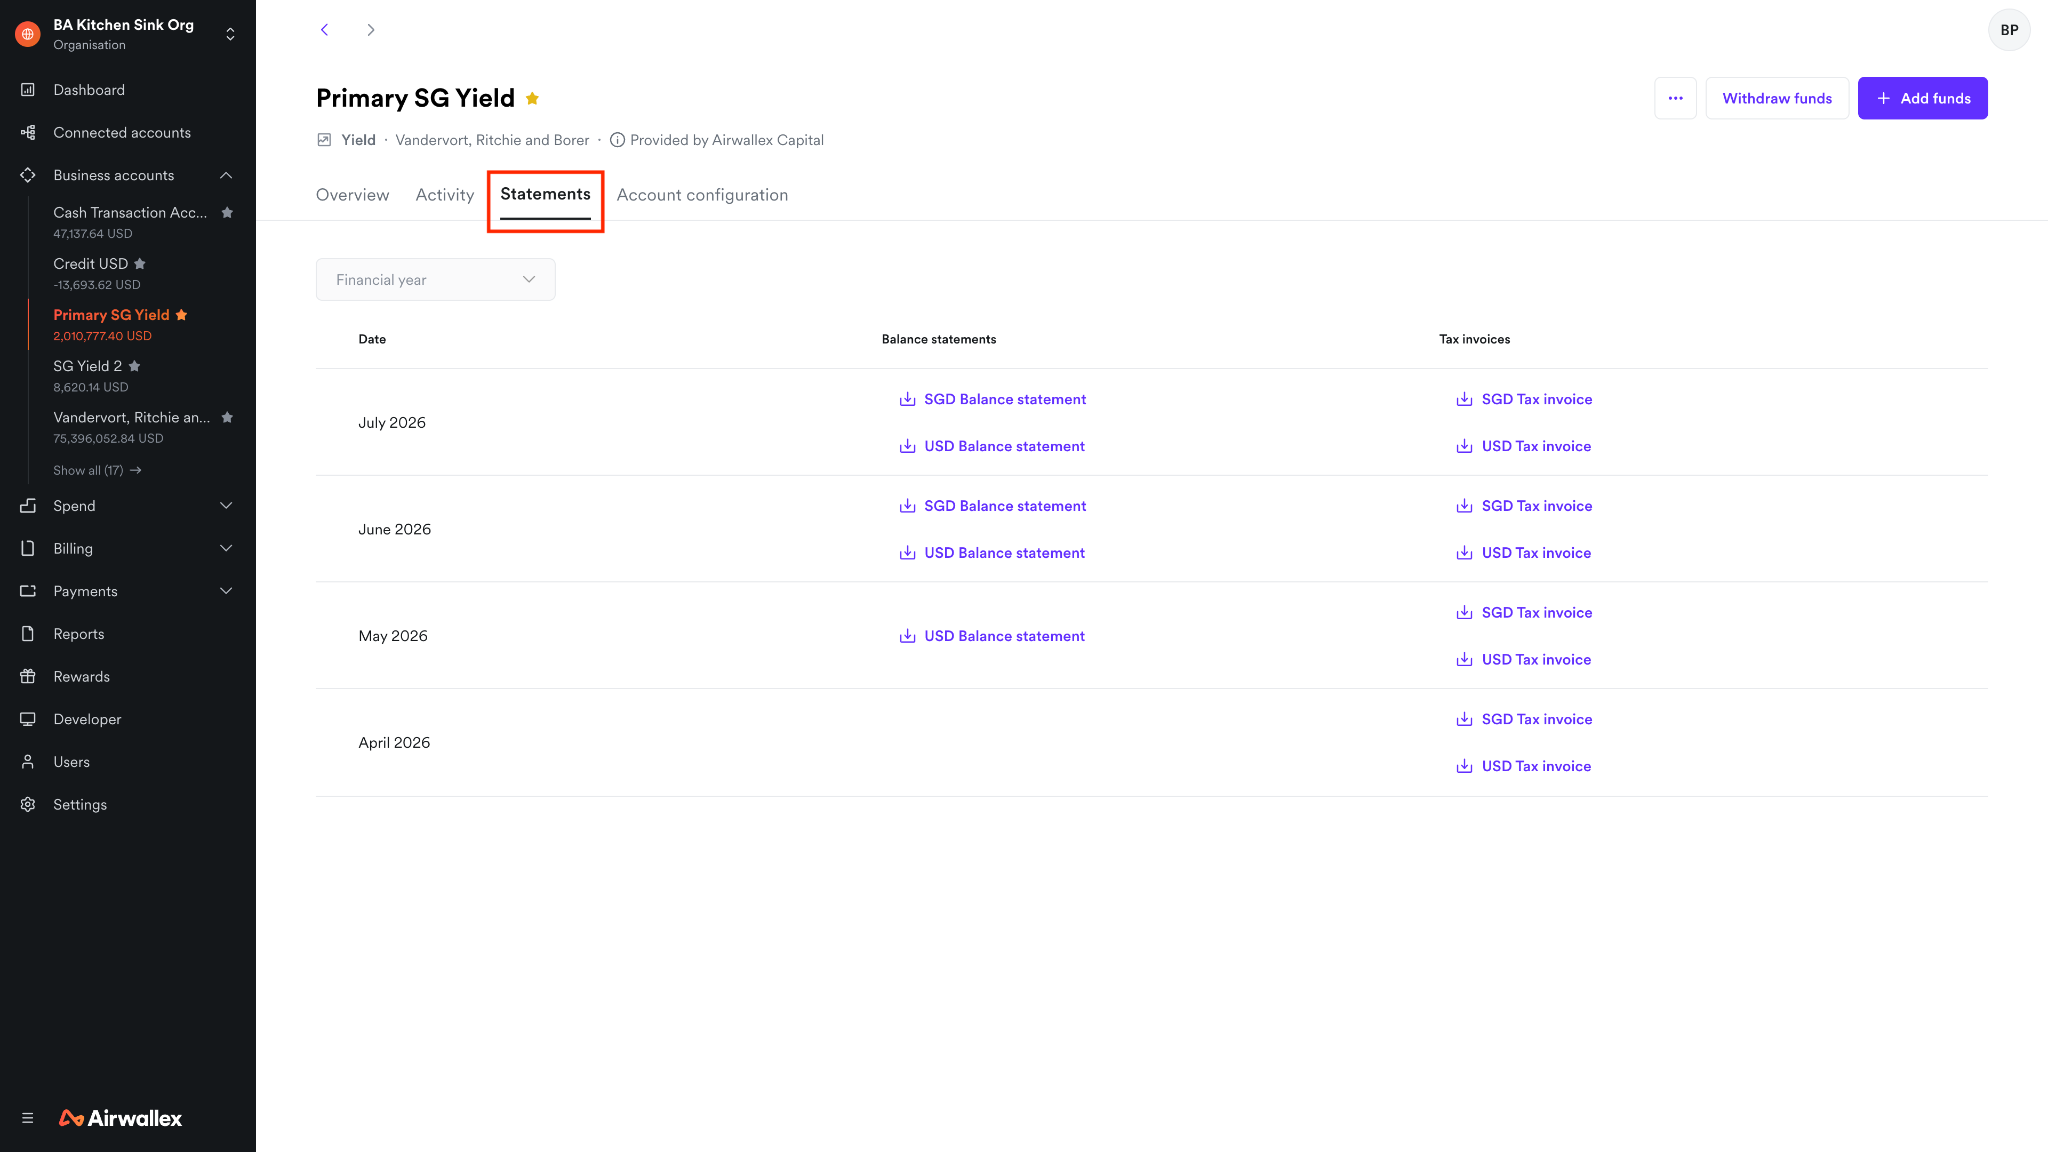Screen dimensions: 2048x1152
Task: Click the Withdraw funds button
Action: pyautogui.click(x=1777, y=98)
